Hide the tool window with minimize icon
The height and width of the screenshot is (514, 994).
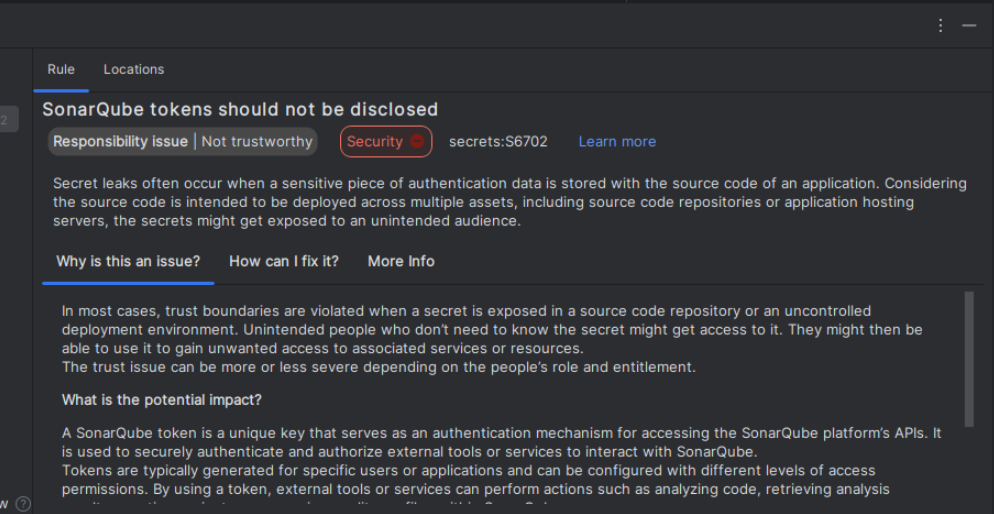coord(969,25)
